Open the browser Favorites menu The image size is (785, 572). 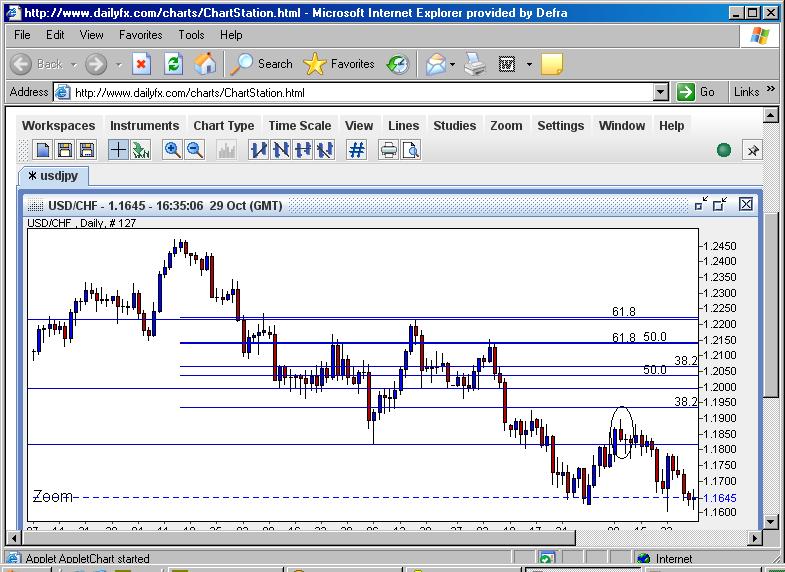pyautogui.click(x=141, y=35)
